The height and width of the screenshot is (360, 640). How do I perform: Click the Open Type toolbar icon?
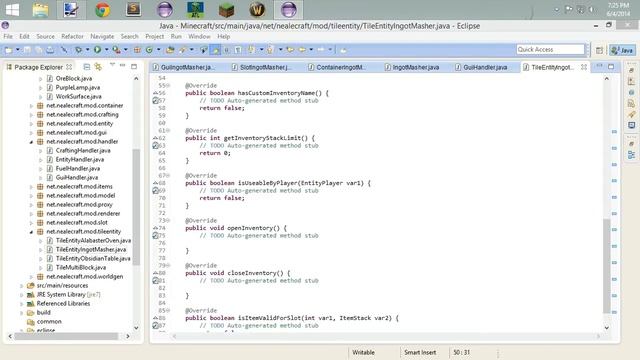[170, 50]
